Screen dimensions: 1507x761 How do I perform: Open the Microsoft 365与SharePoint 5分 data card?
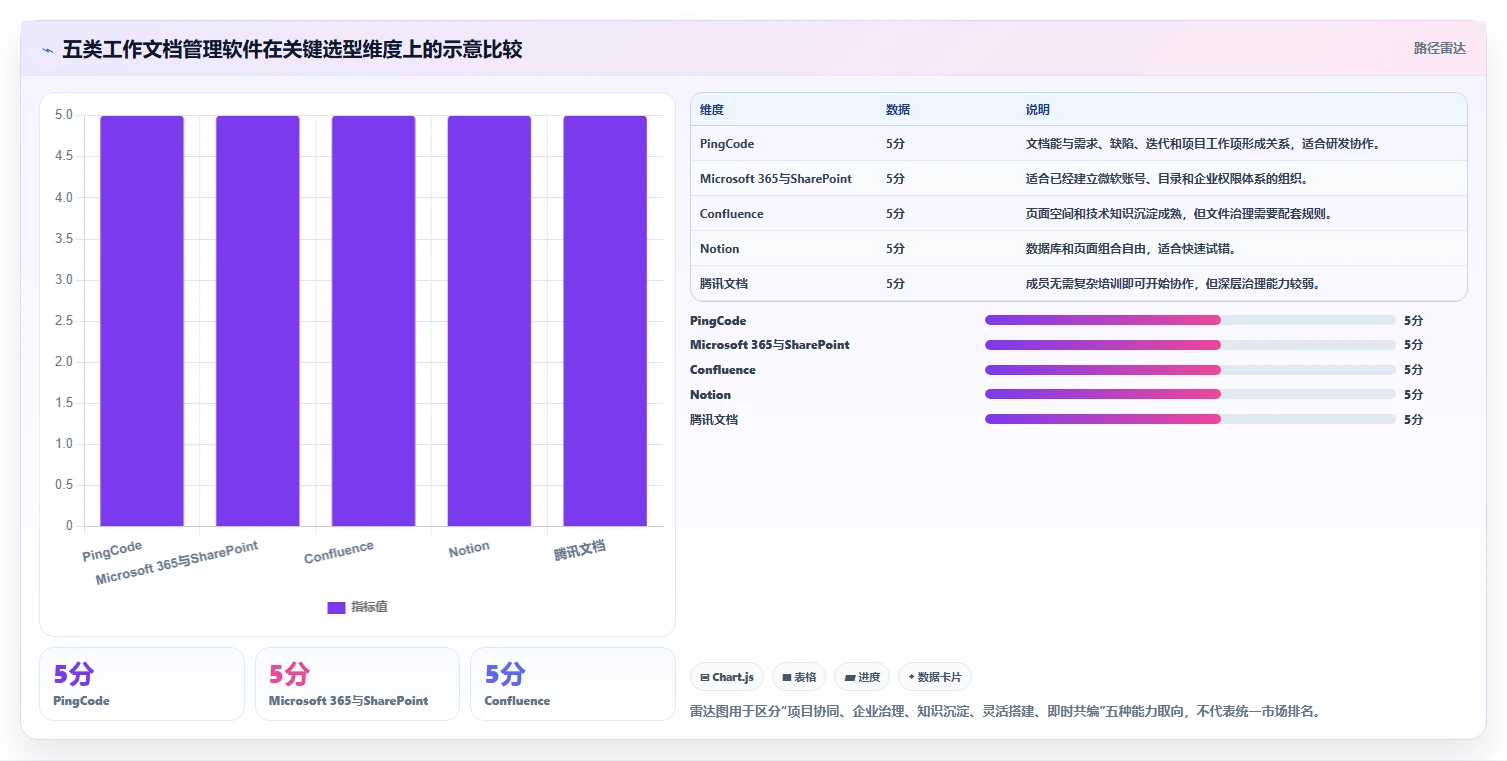357,684
